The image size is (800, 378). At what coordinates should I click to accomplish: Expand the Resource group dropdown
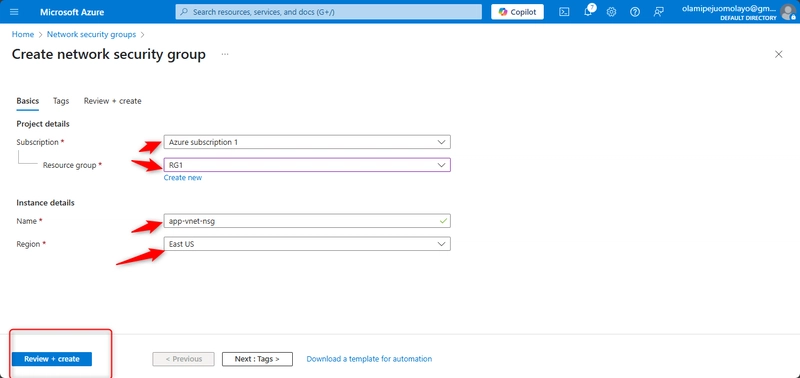pos(307,165)
